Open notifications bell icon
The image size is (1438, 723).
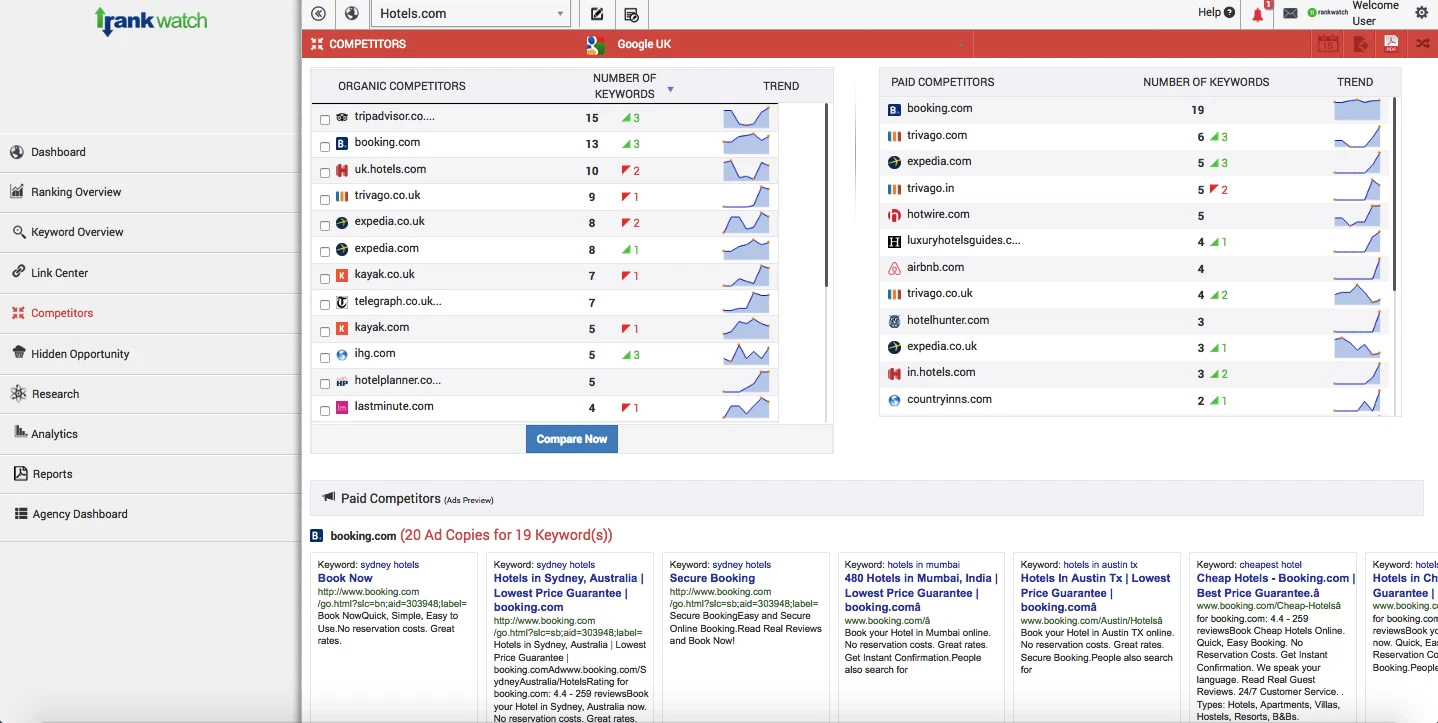coord(1258,14)
